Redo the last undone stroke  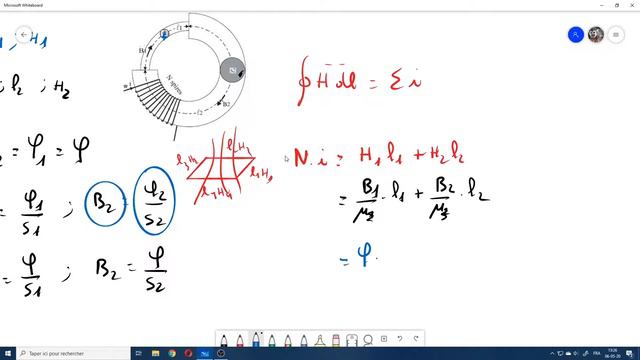tap(416, 339)
